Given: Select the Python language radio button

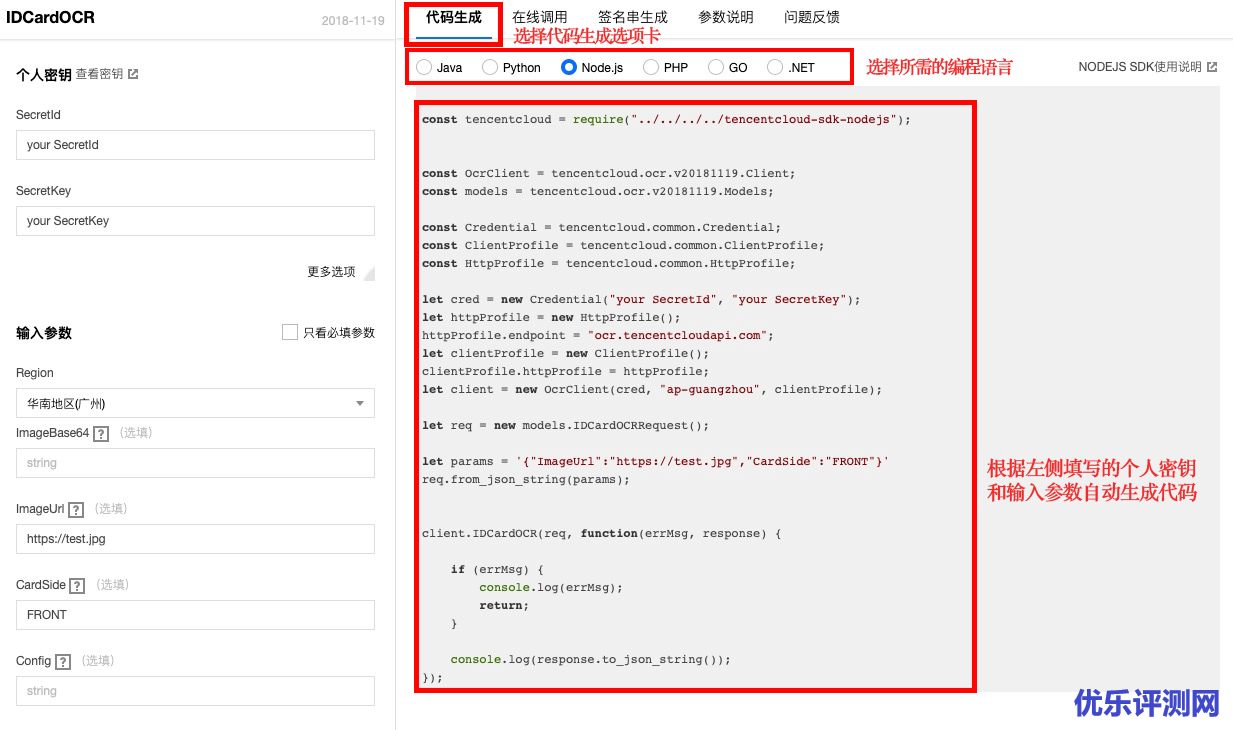Looking at the screenshot, I should pos(490,67).
